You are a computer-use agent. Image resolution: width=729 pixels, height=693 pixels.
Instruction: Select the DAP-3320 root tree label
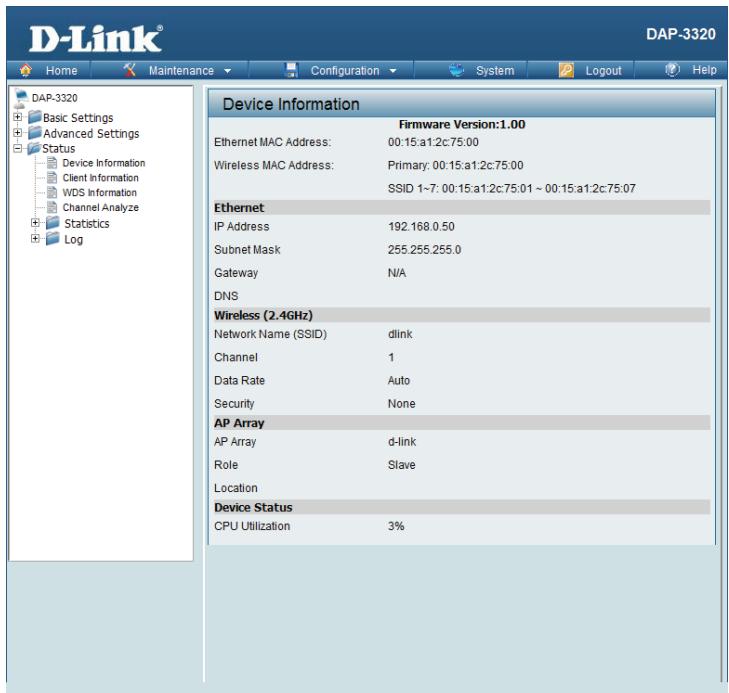54,98
